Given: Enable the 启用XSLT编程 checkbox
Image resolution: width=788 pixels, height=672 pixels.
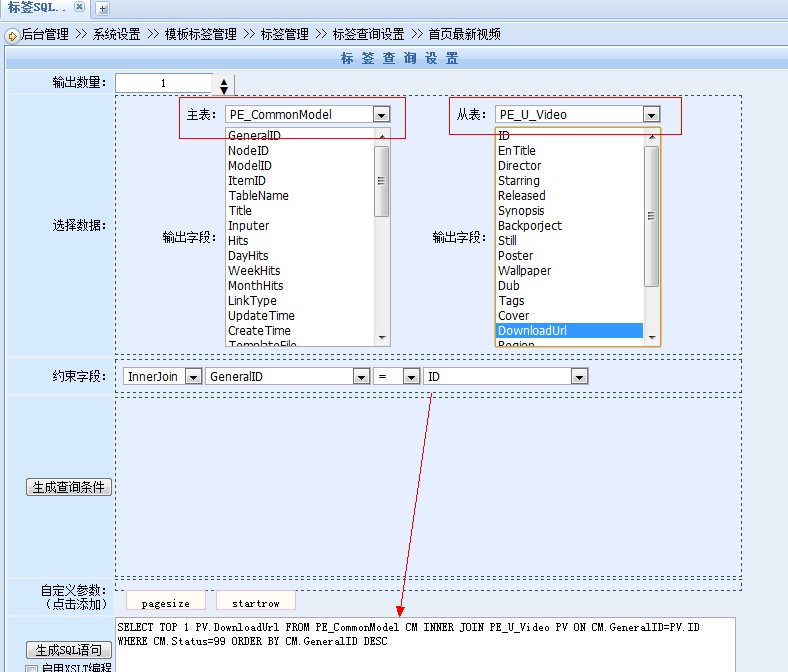Looking at the screenshot, I should [31, 668].
